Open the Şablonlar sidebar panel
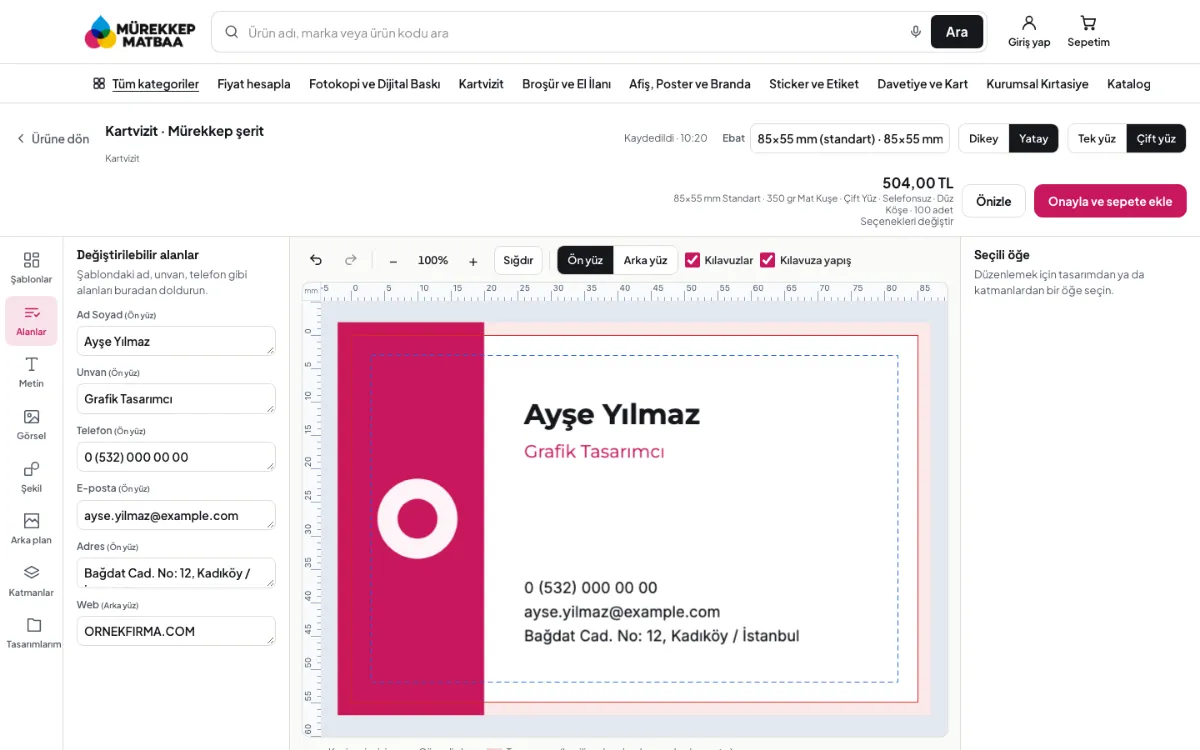This screenshot has height=750, width=1200. (x=31, y=267)
